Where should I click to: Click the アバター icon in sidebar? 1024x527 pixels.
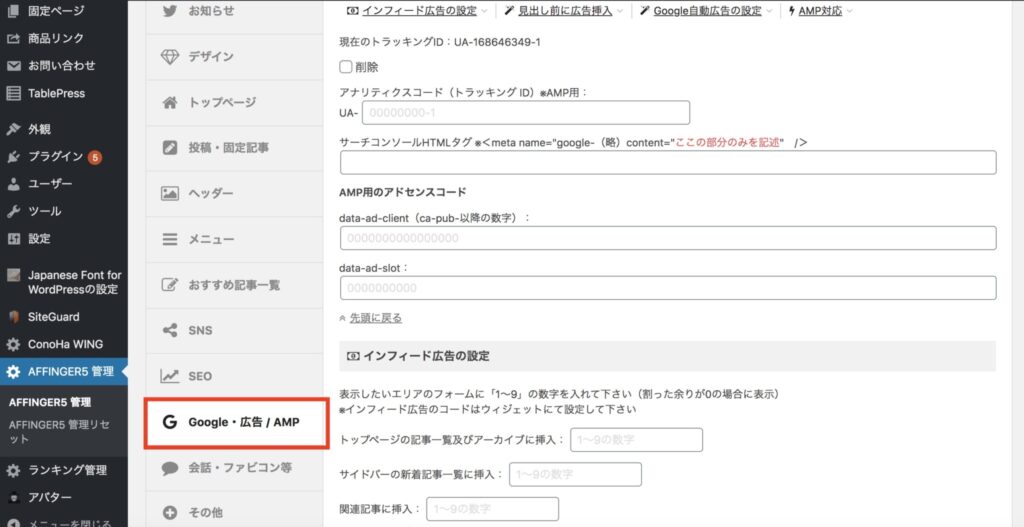pyautogui.click(x=13, y=498)
